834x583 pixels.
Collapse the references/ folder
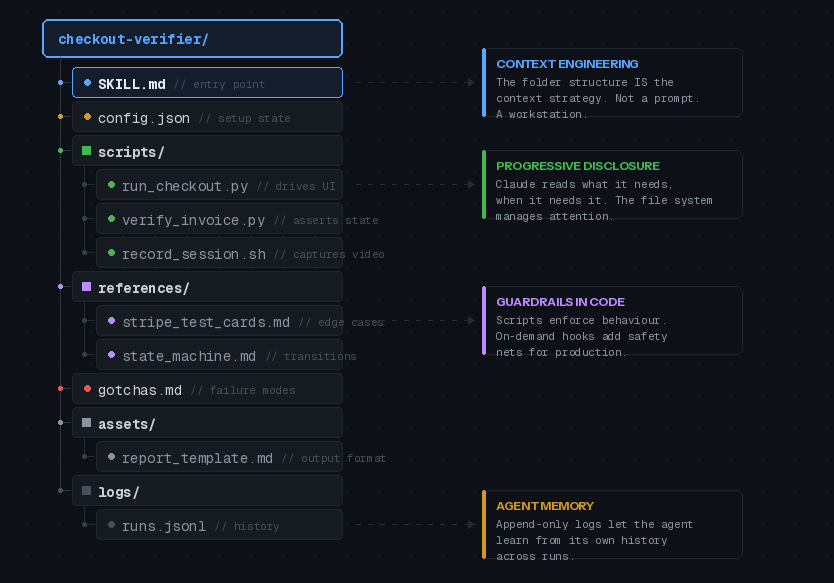[142, 288]
